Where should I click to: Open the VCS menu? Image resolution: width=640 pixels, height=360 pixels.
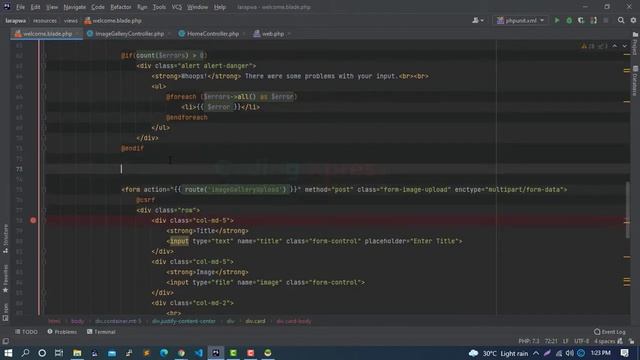click(177, 7)
